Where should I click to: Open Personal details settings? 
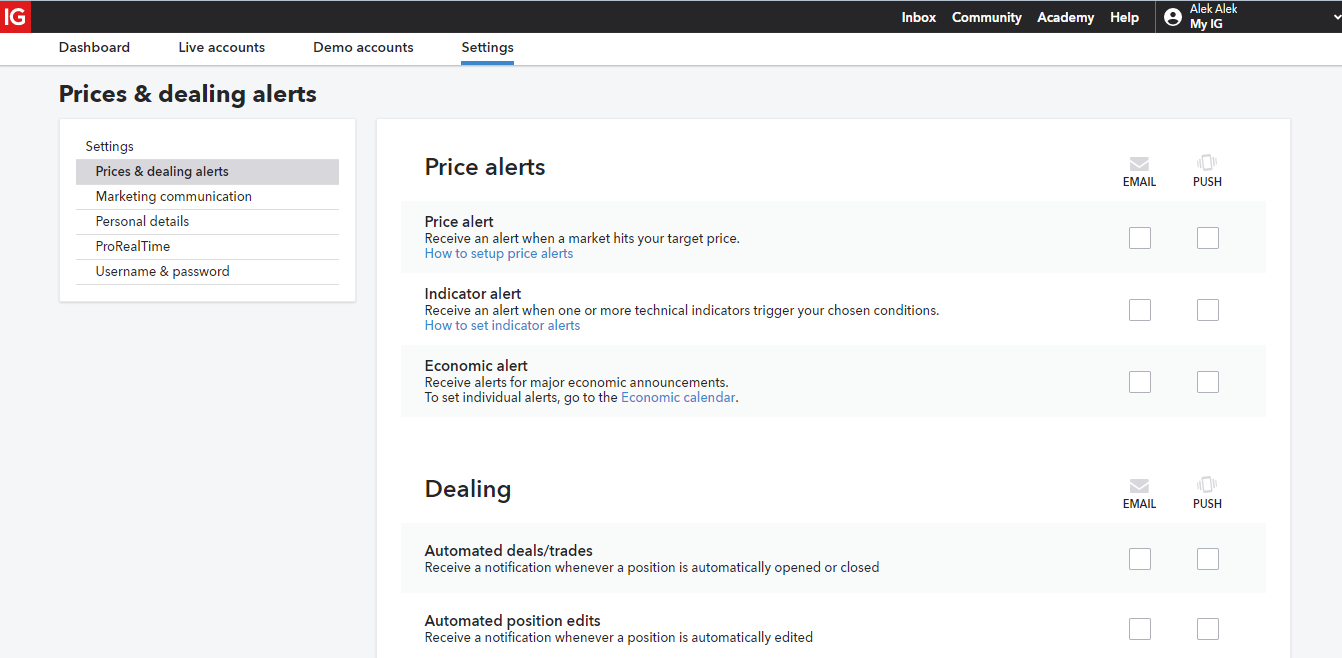pyautogui.click(x=207, y=222)
